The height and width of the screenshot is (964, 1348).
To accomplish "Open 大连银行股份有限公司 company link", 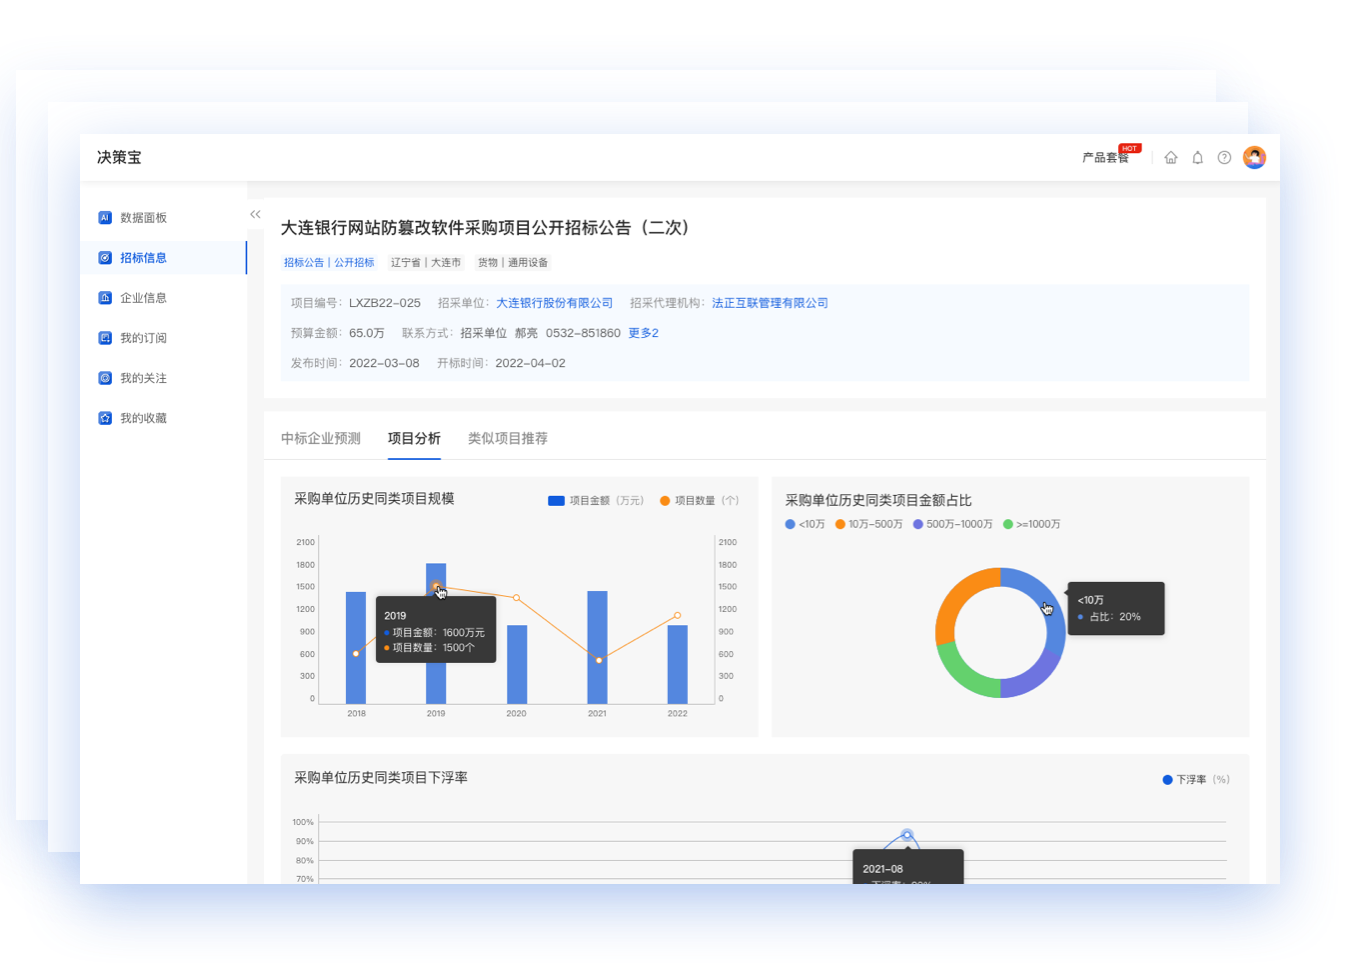I will [555, 303].
